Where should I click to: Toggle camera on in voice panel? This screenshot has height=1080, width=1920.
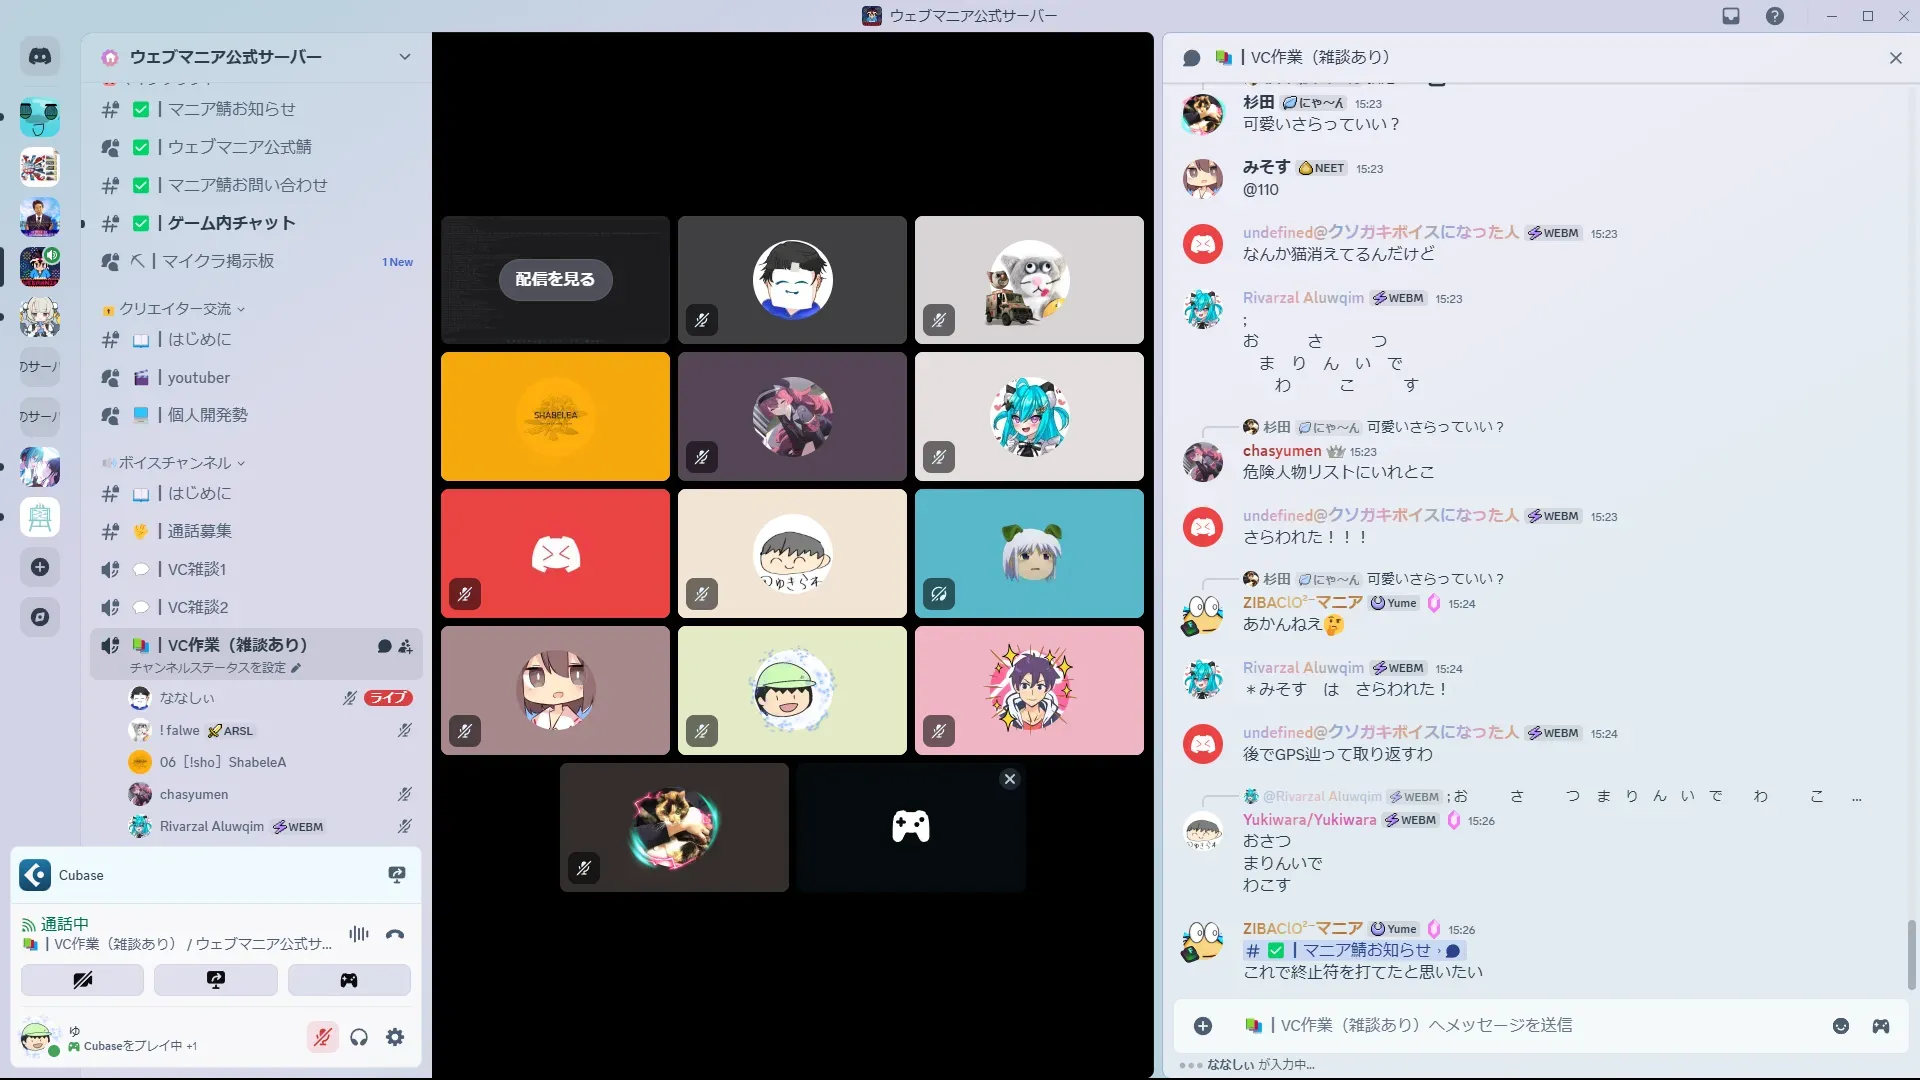click(82, 980)
